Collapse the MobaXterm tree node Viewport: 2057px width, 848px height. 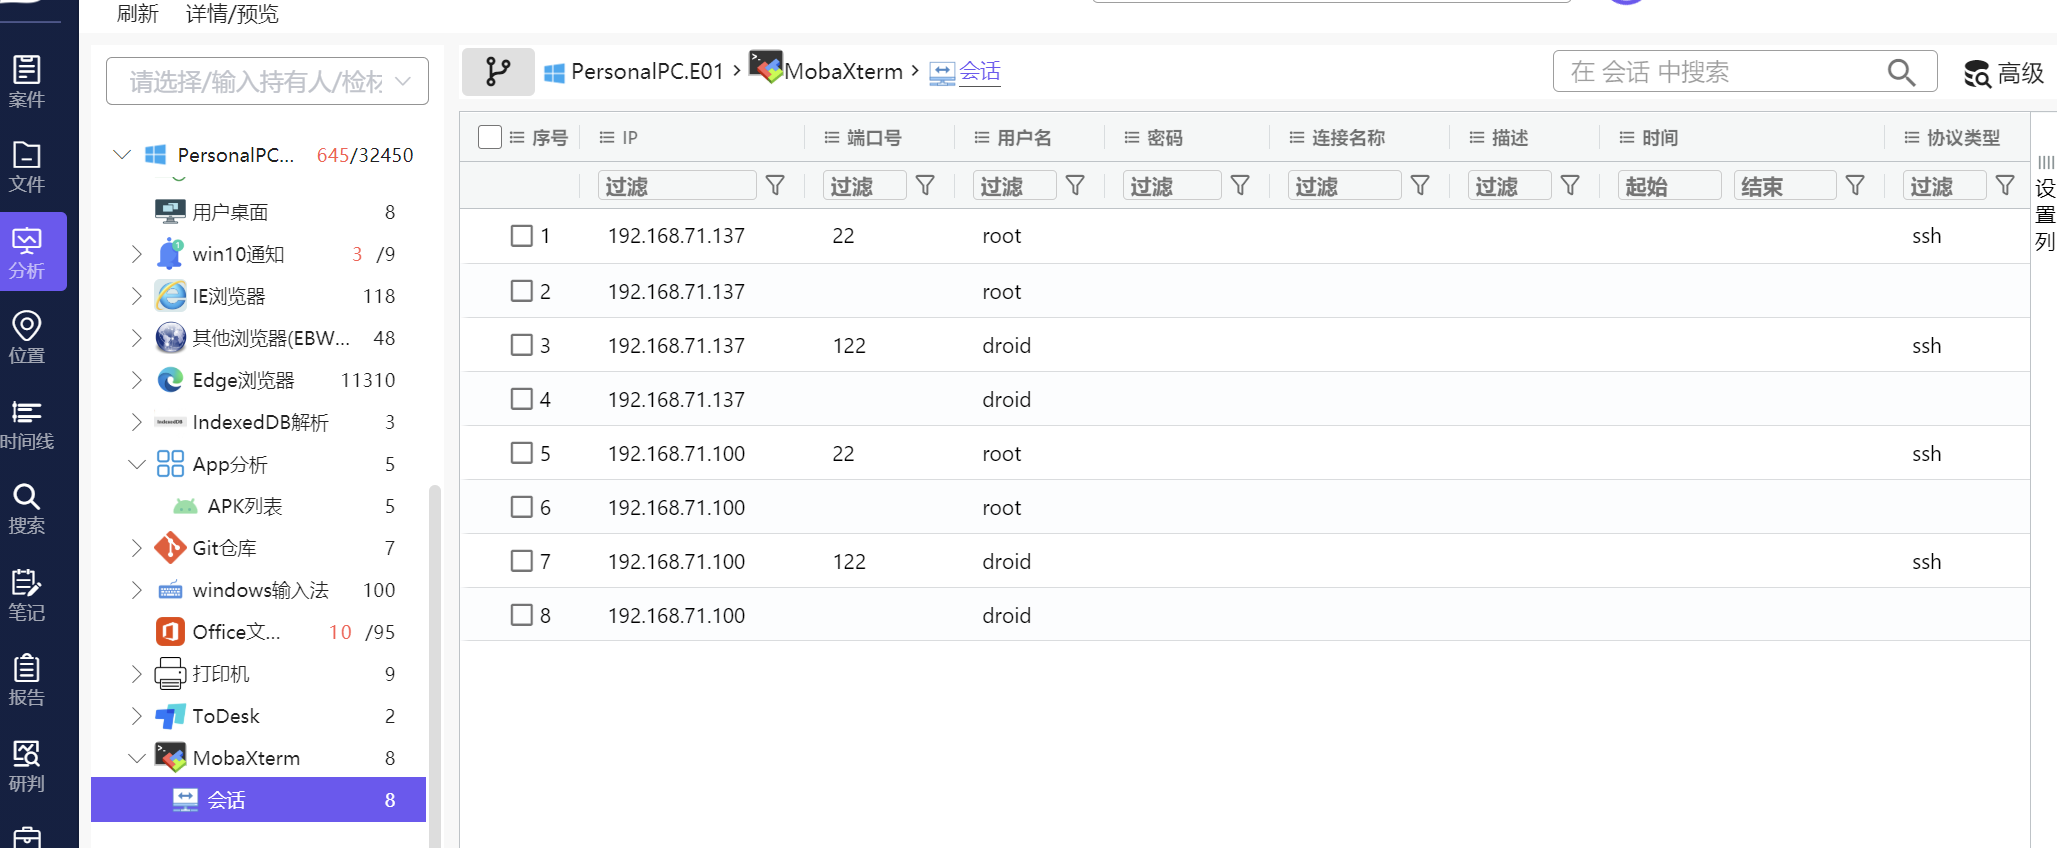[x=137, y=758]
